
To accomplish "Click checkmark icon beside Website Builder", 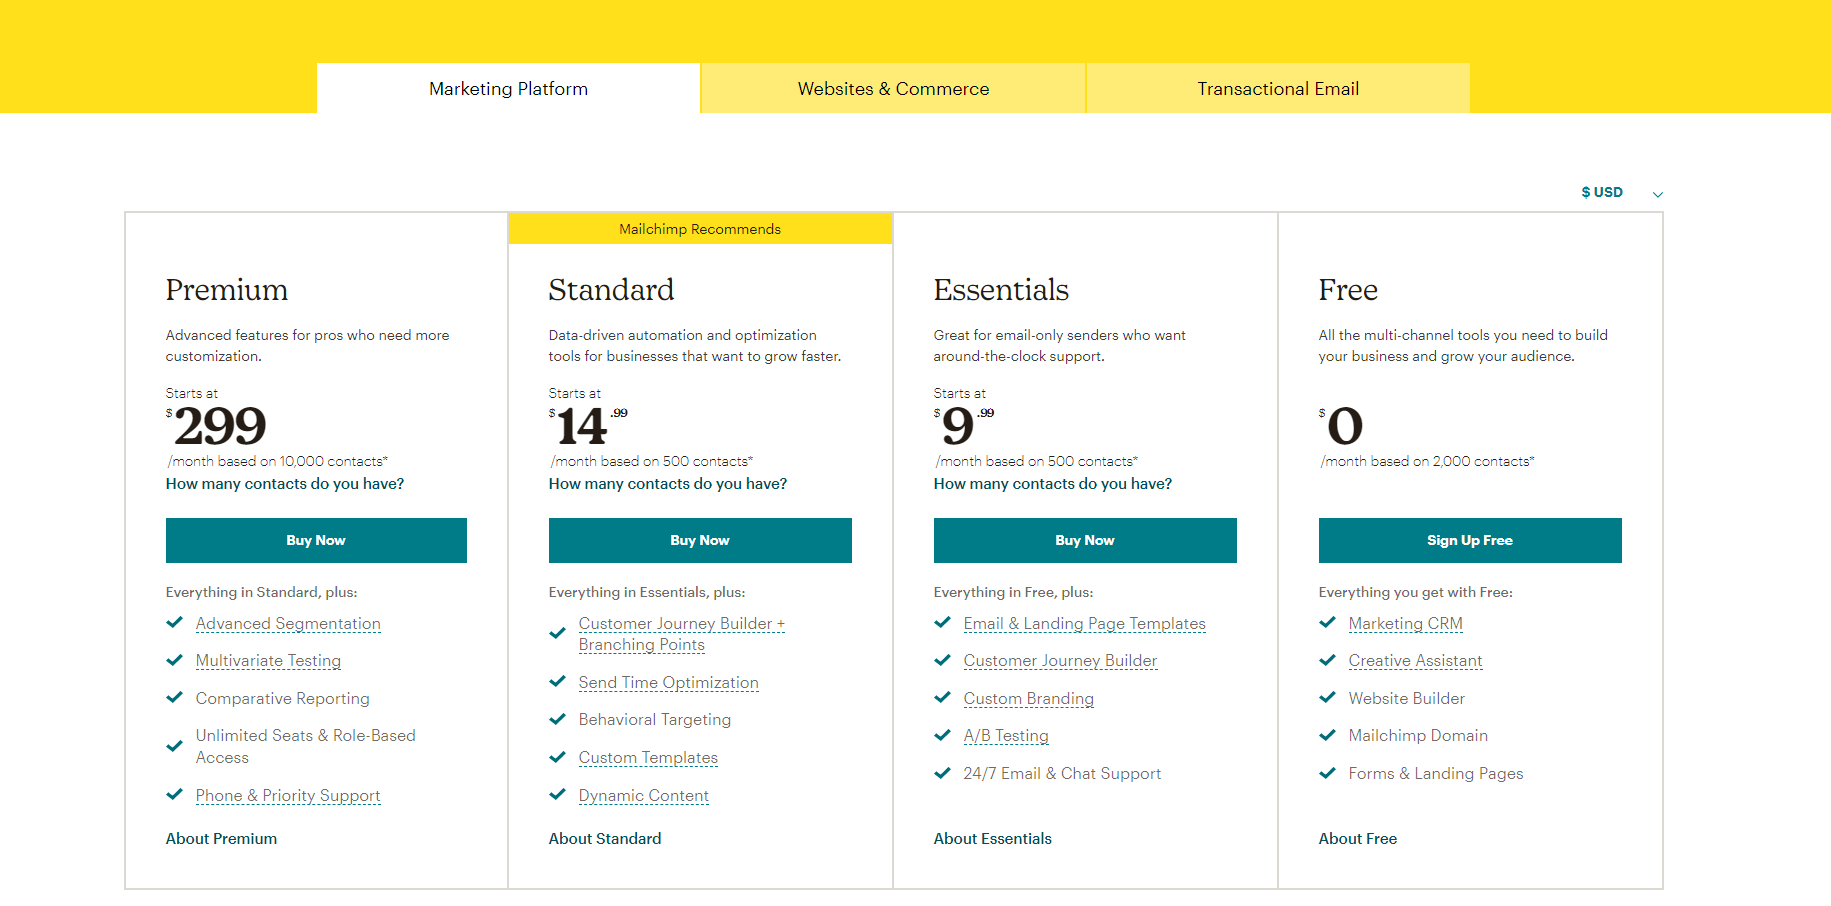I will 1327,697.
